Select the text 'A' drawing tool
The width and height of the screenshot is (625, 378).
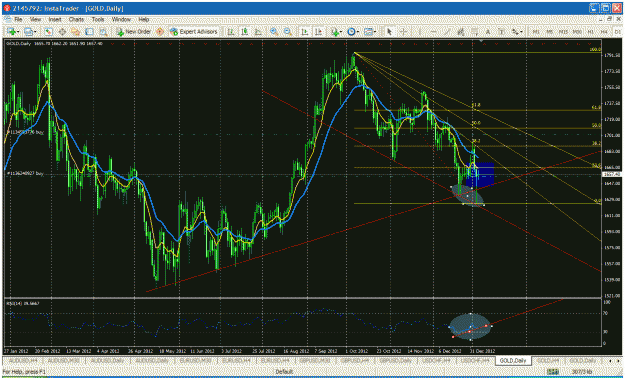pos(488,32)
